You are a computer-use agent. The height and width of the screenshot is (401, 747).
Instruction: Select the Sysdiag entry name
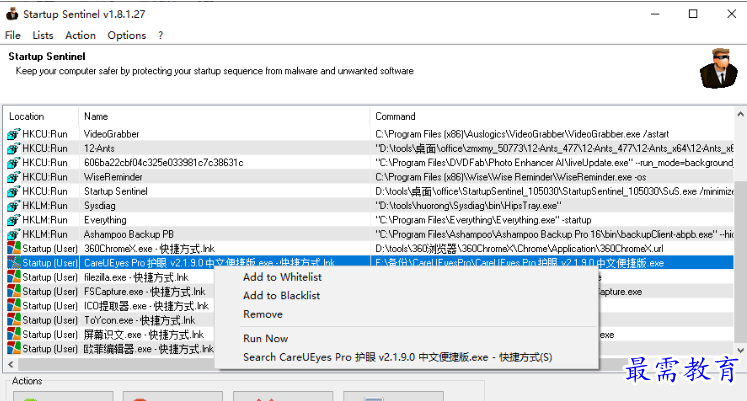pos(100,206)
